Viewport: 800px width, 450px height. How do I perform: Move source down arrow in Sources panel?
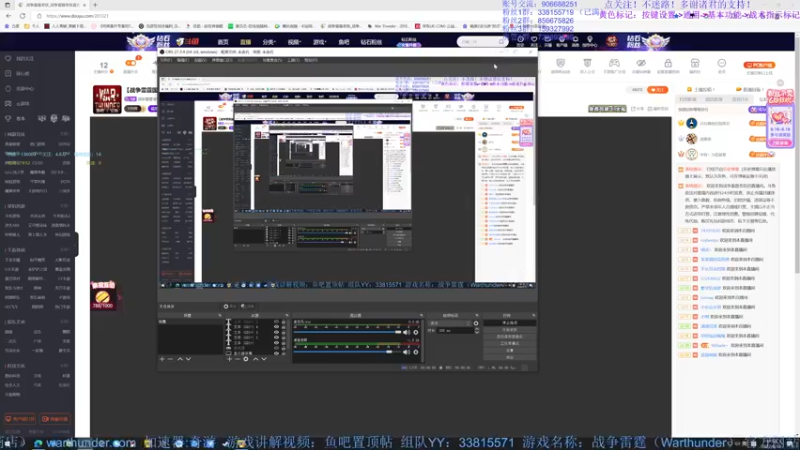(x=264, y=359)
